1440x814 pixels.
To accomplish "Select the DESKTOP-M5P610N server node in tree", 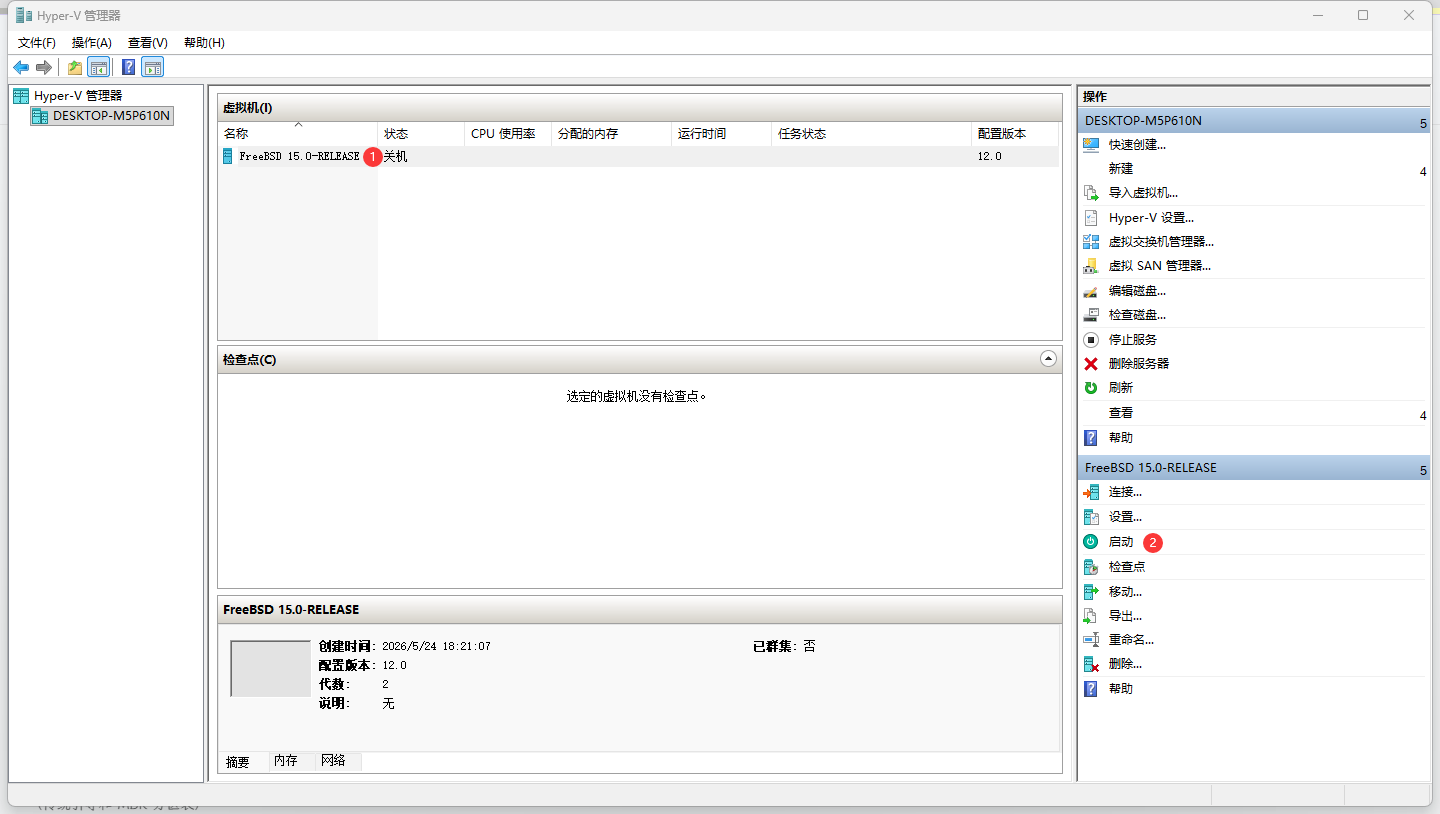I will (101, 116).
